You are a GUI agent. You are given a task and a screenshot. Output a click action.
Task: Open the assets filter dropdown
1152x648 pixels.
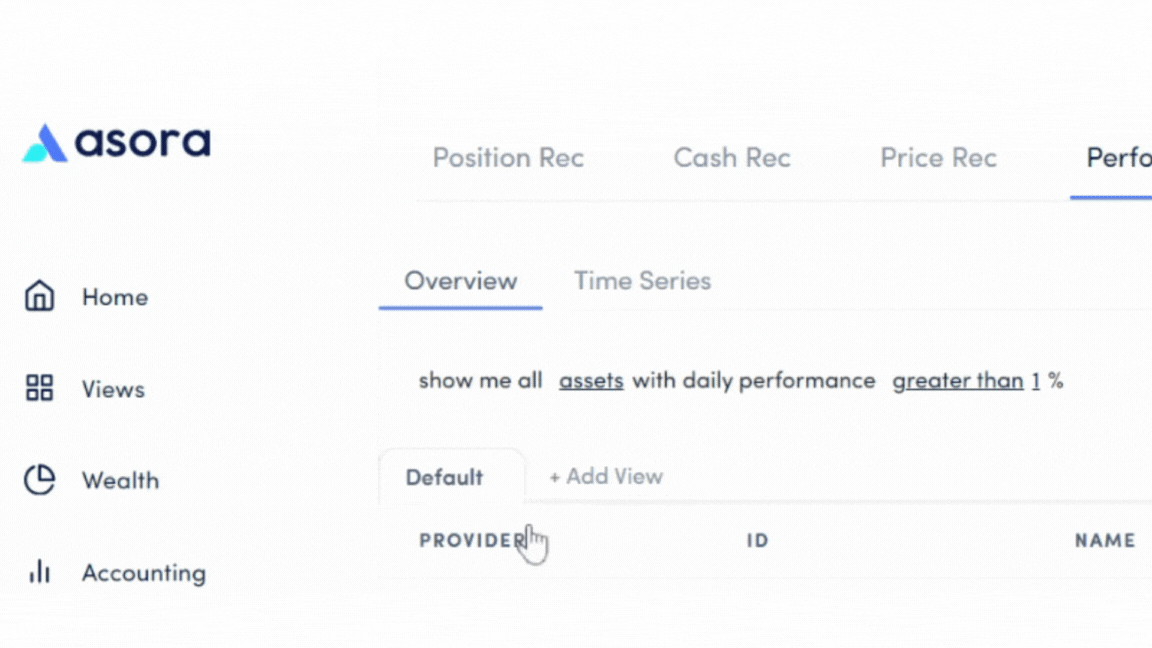591,380
